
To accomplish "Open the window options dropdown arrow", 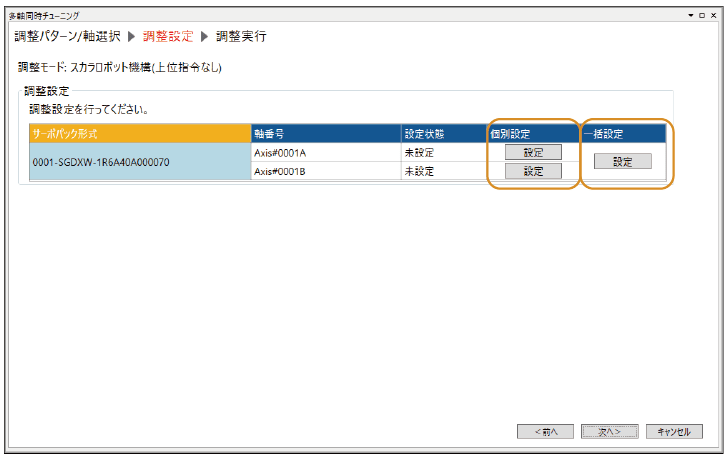I will click(690, 16).
